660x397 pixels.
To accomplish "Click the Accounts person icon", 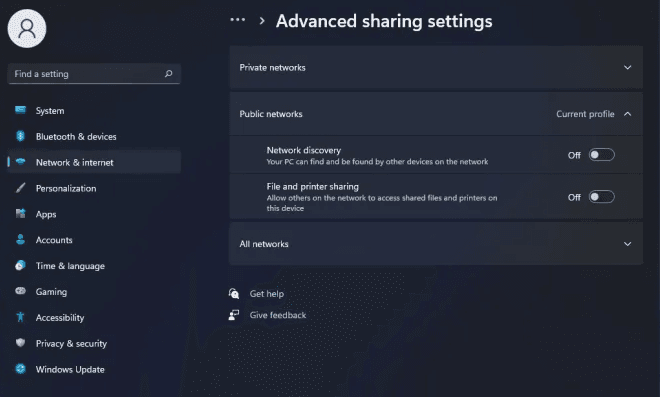I will pyautogui.click(x=20, y=240).
